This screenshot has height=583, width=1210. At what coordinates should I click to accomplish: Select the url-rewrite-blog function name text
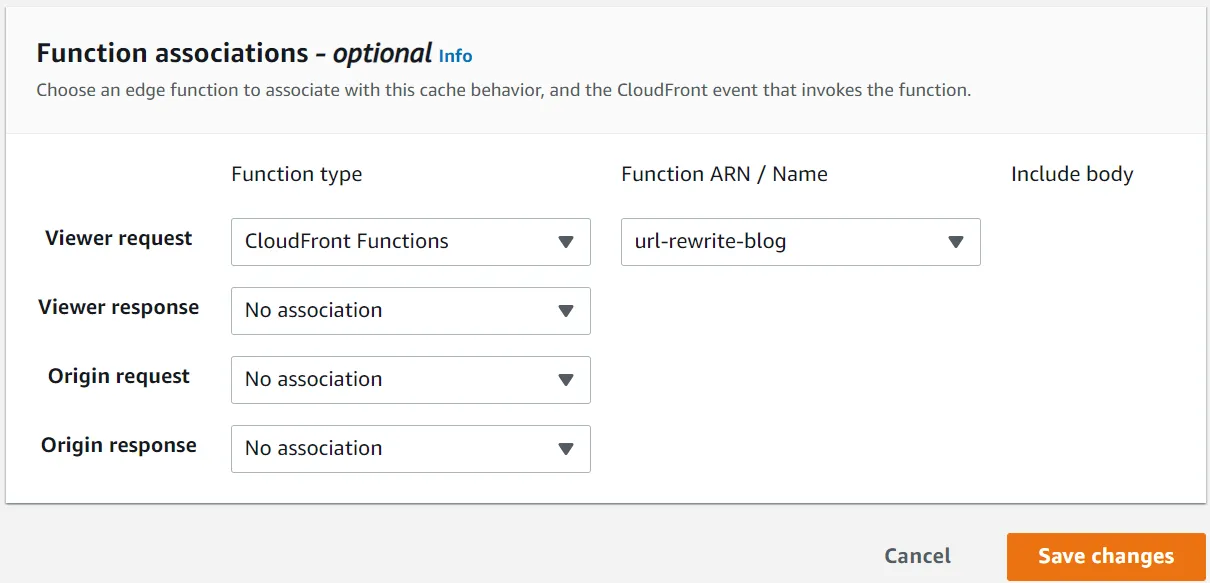[710, 242]
